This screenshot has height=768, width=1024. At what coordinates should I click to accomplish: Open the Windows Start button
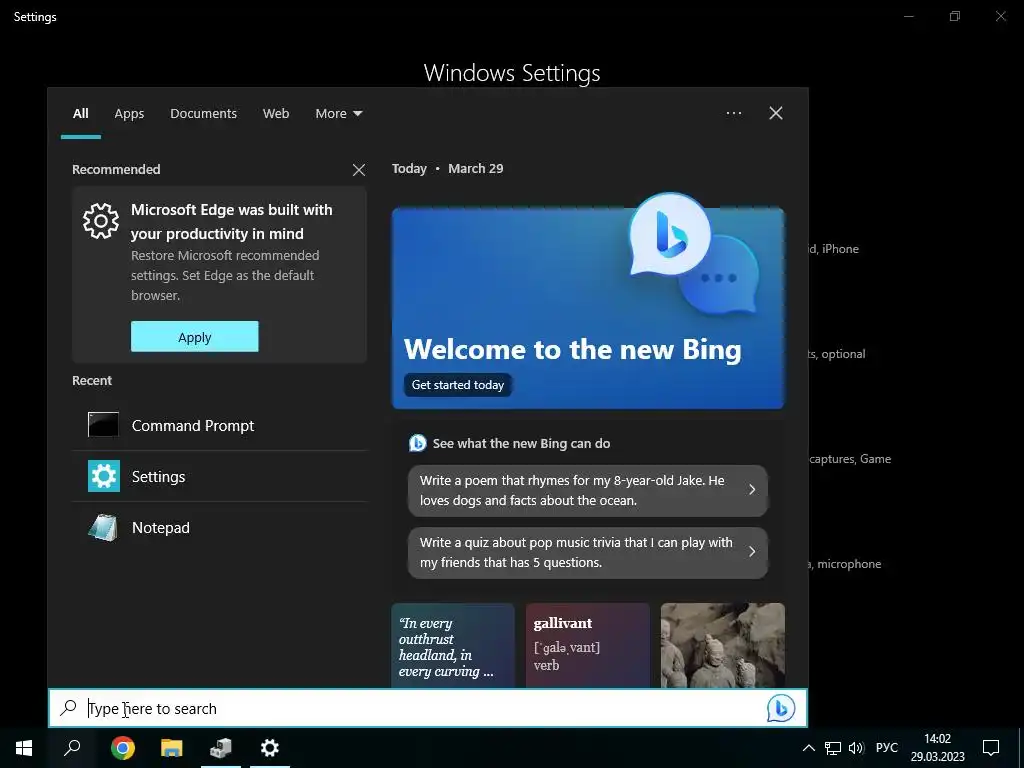tap(24, 748)
